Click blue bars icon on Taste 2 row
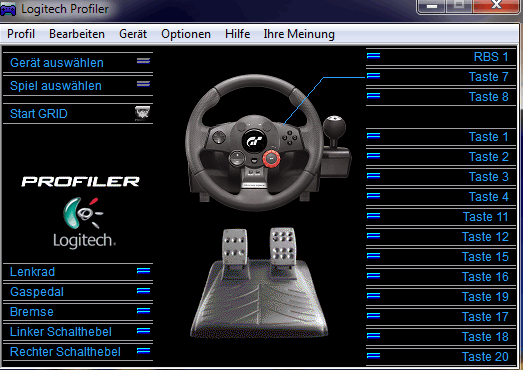This screenshot has height=370, width=523. click(374, 155)
